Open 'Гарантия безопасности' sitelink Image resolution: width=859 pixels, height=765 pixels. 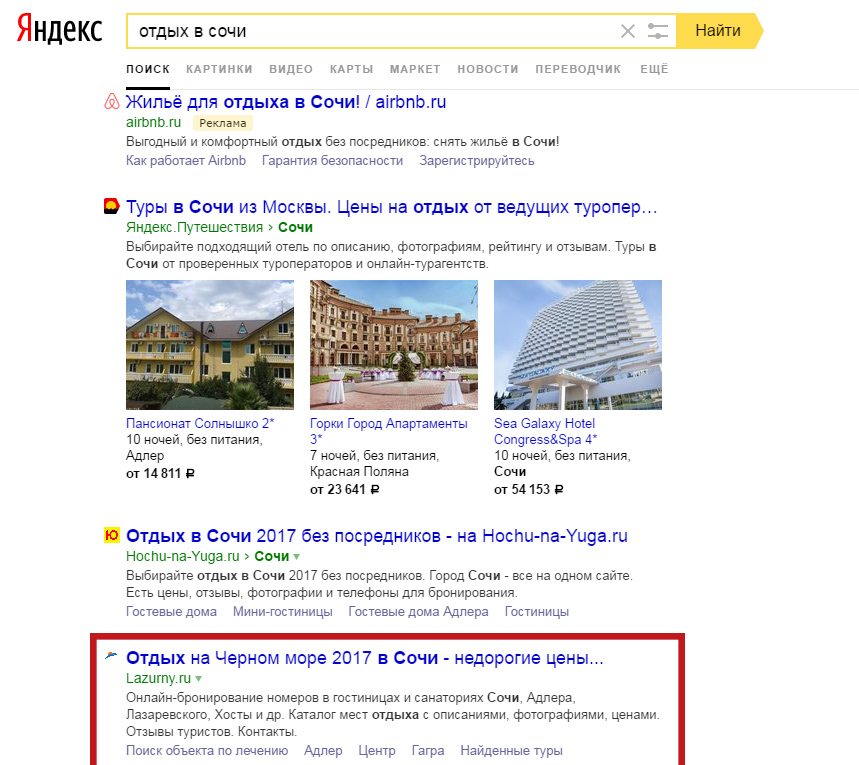pos(332,161)
